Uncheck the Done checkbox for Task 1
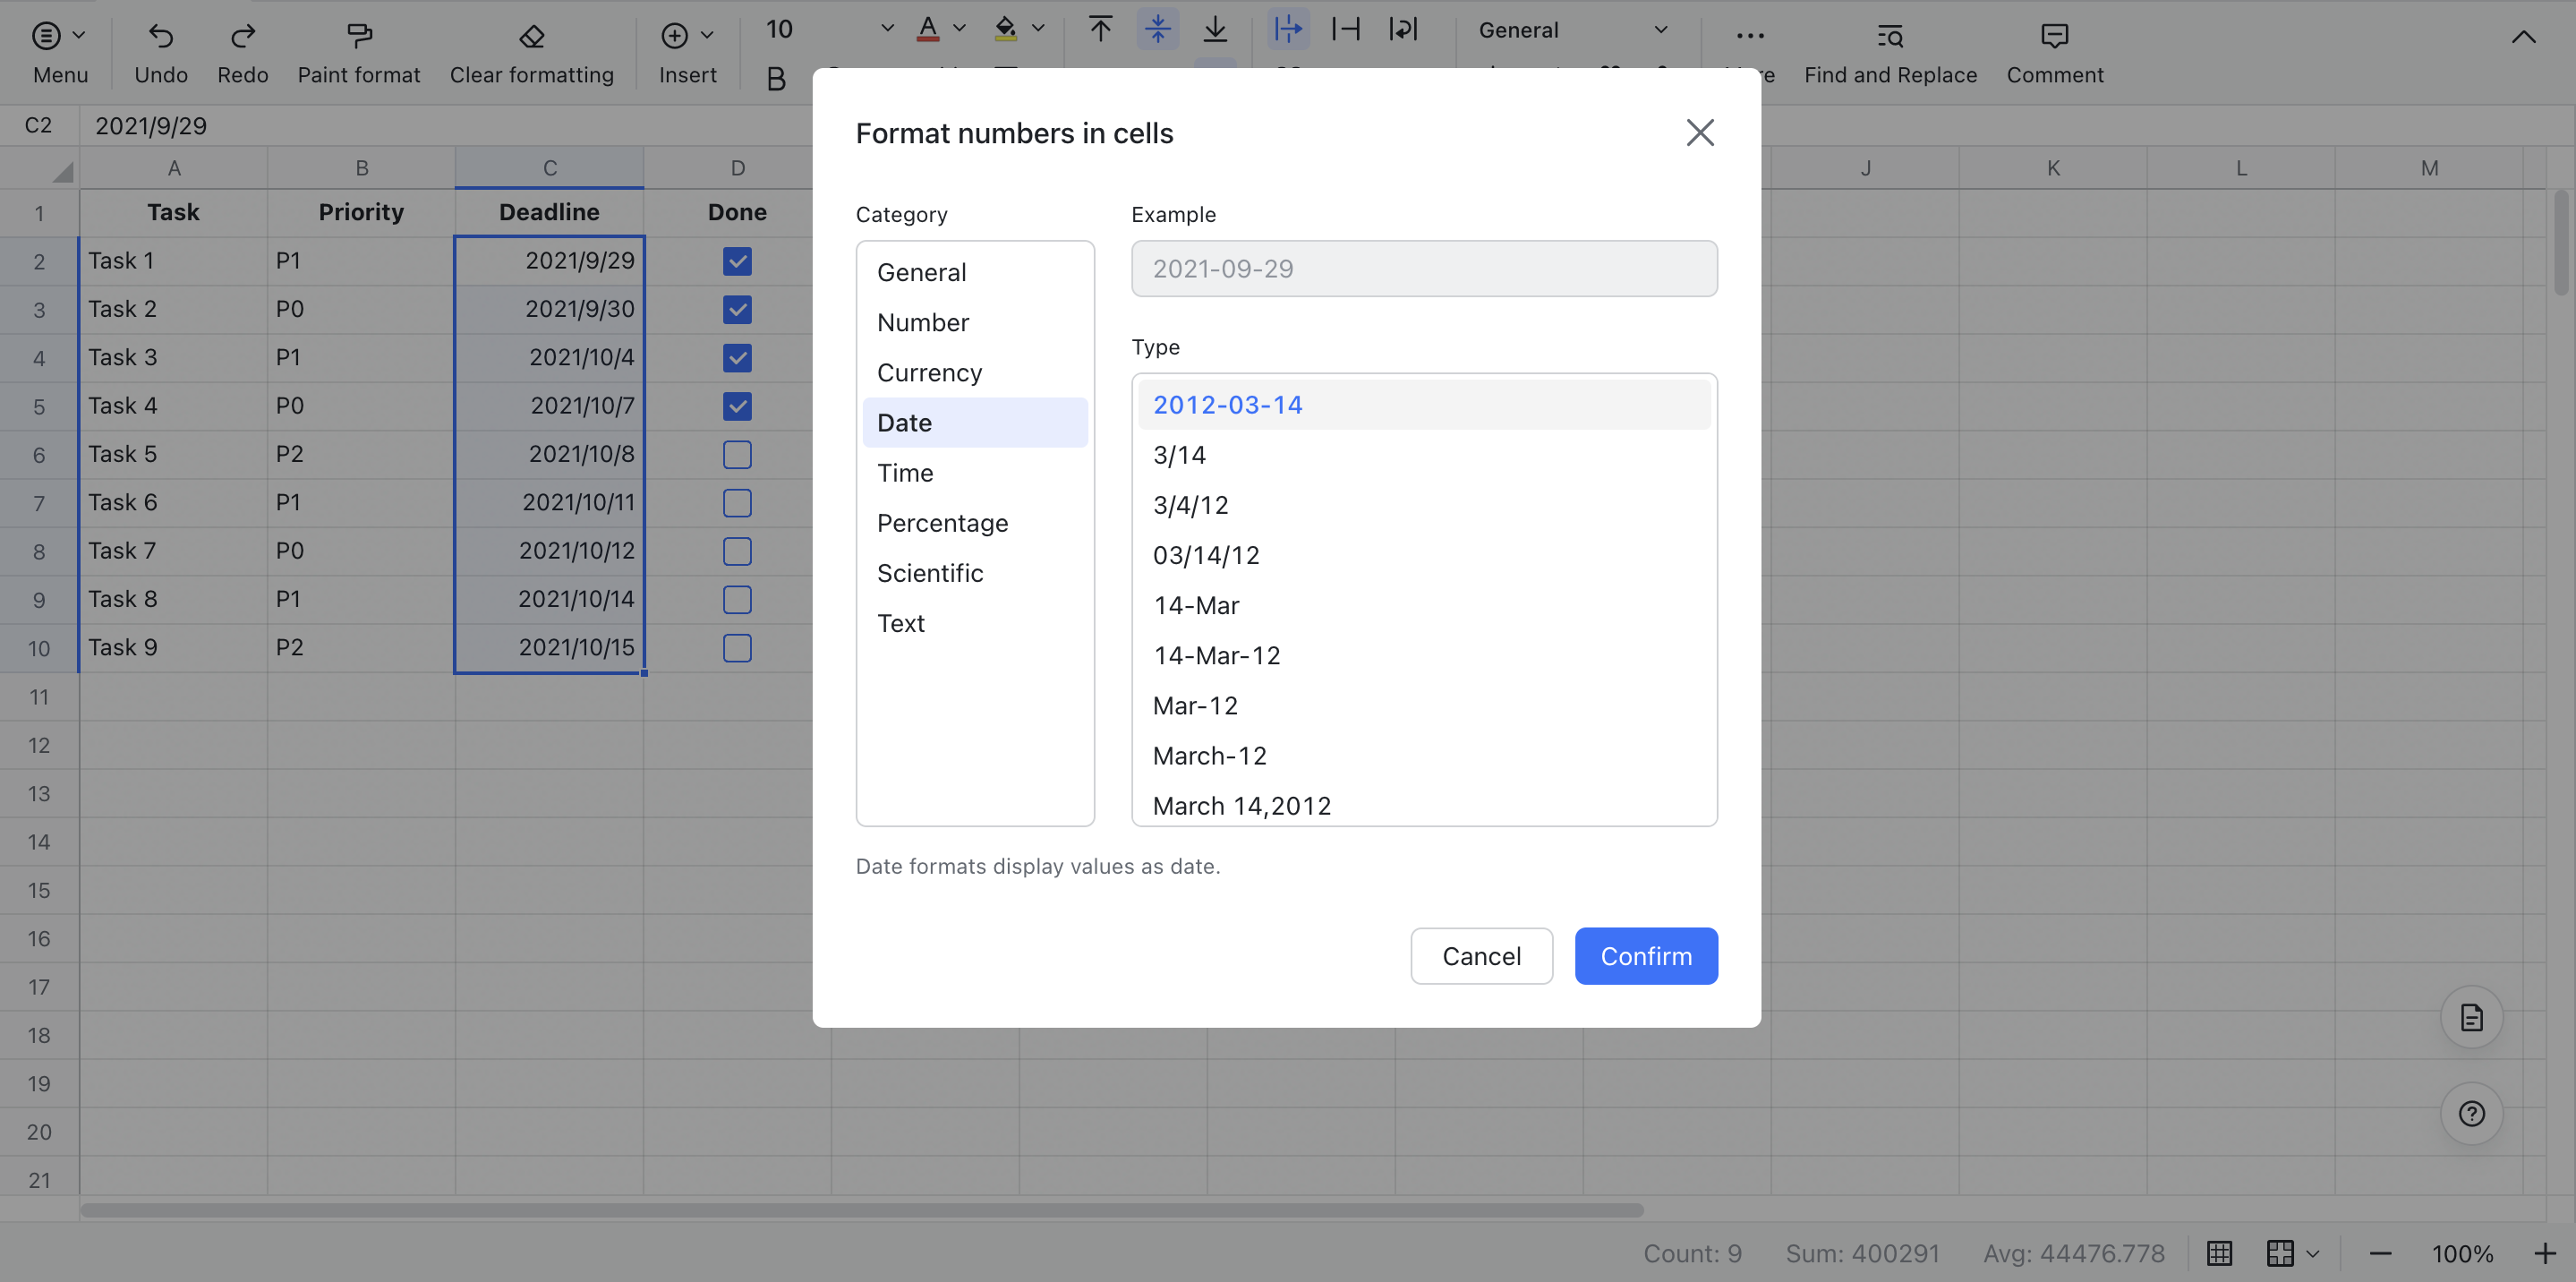This screenshot has height=1282, width=2576. (737, 261)
